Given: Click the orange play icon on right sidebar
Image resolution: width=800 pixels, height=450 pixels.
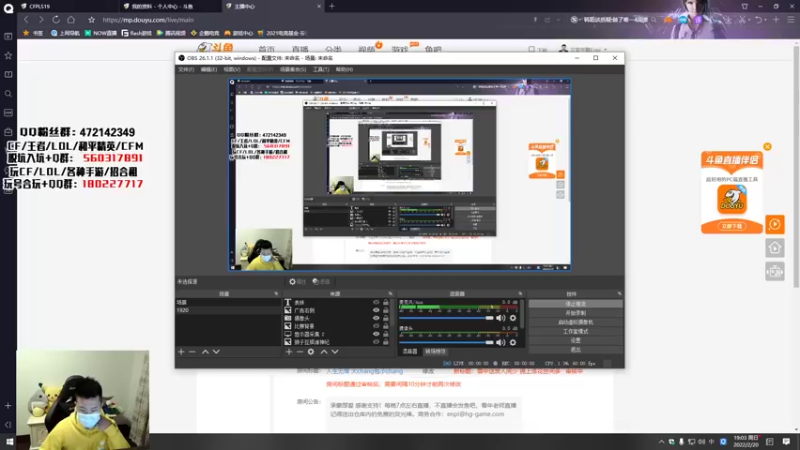Looking at the screenshot, I should coord(774,224).
